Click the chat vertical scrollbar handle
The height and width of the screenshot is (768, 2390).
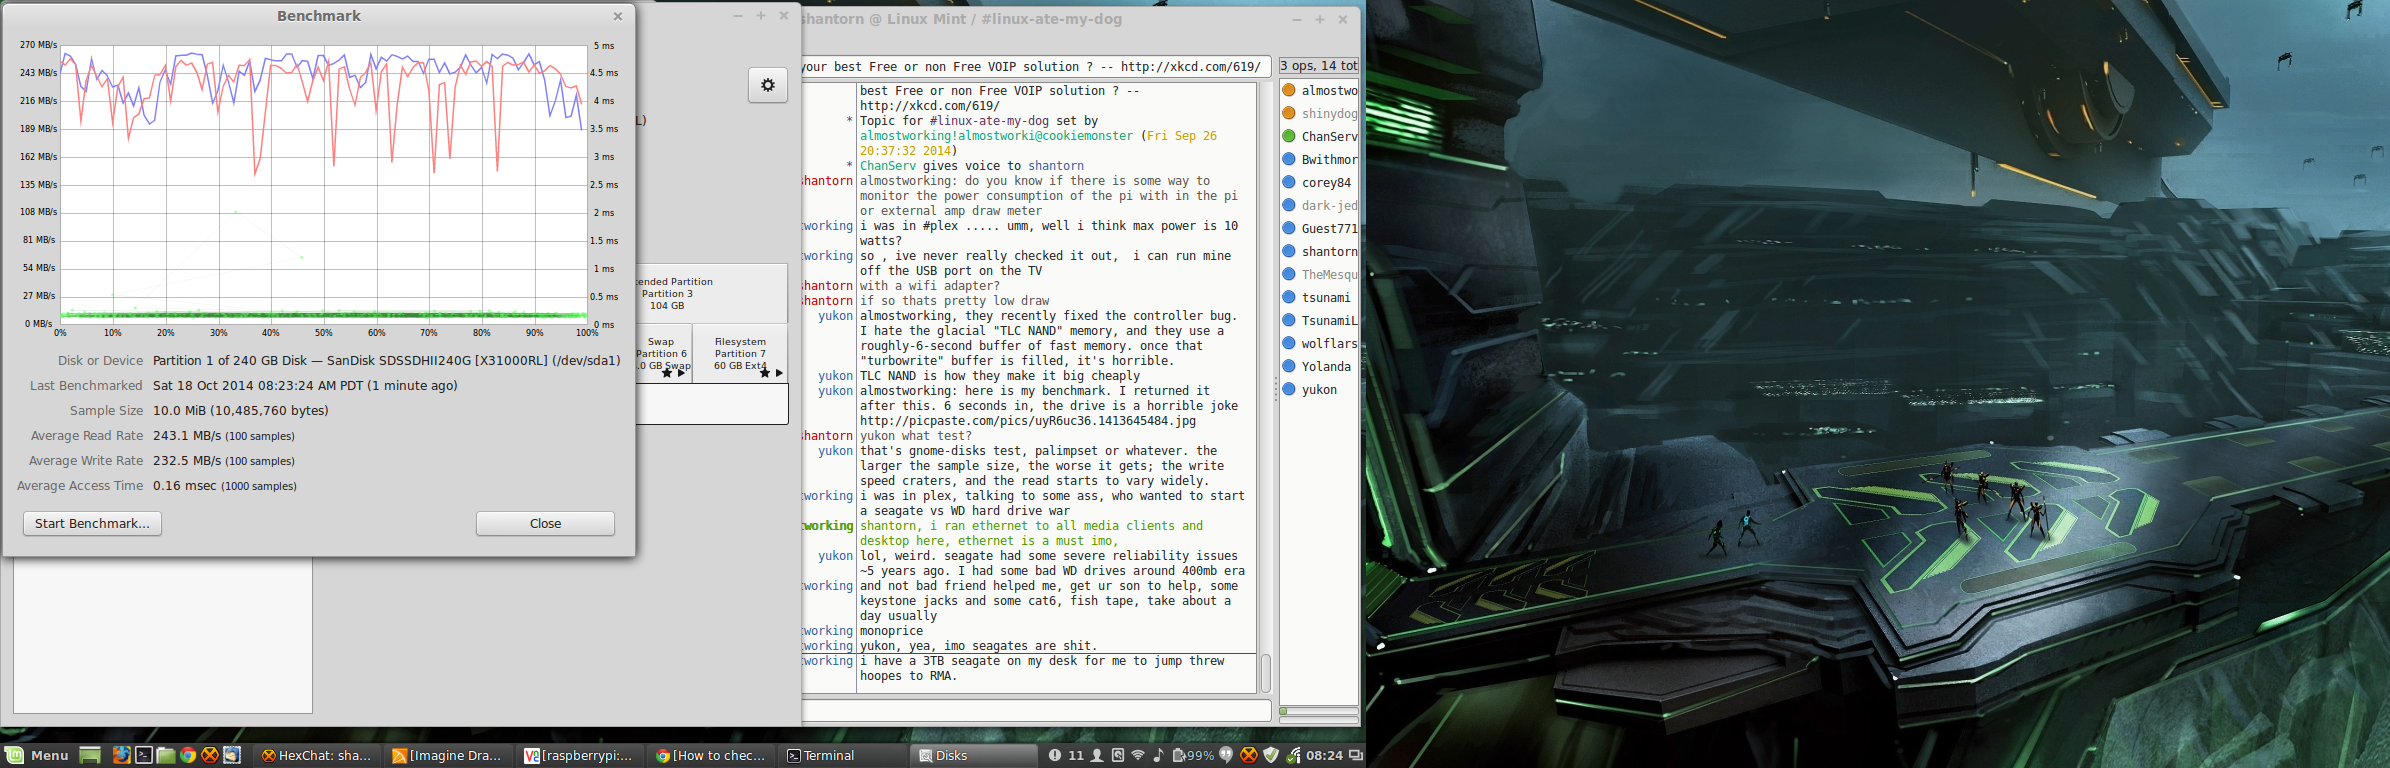(1265, 673)
